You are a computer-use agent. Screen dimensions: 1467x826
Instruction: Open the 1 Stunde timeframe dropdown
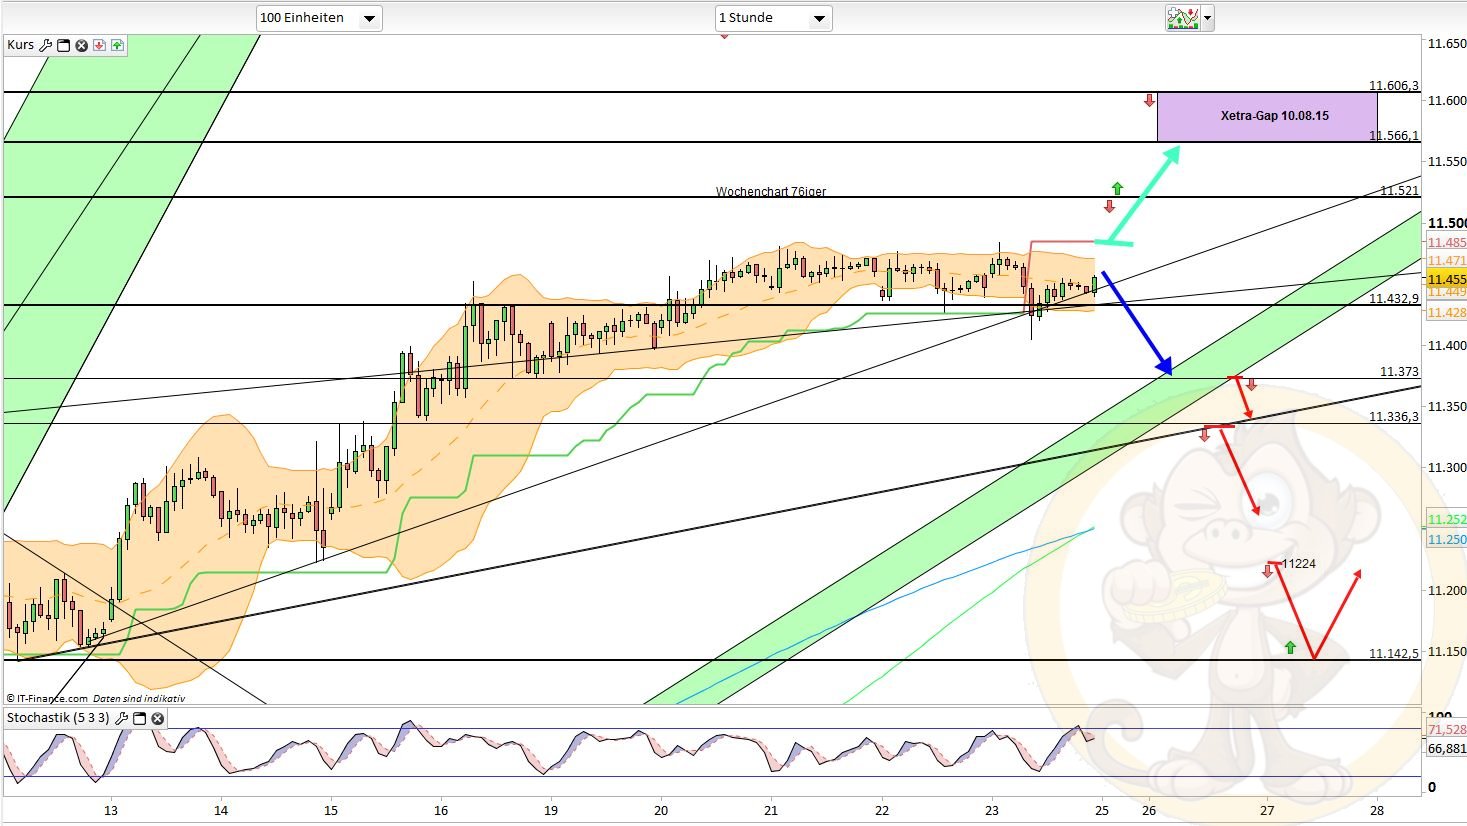click(774, 18)
